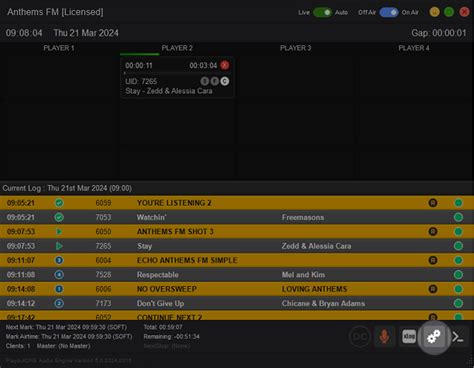Select the ECHO ANTHEMS FM SIMPLE title

(x=187, y=260)
